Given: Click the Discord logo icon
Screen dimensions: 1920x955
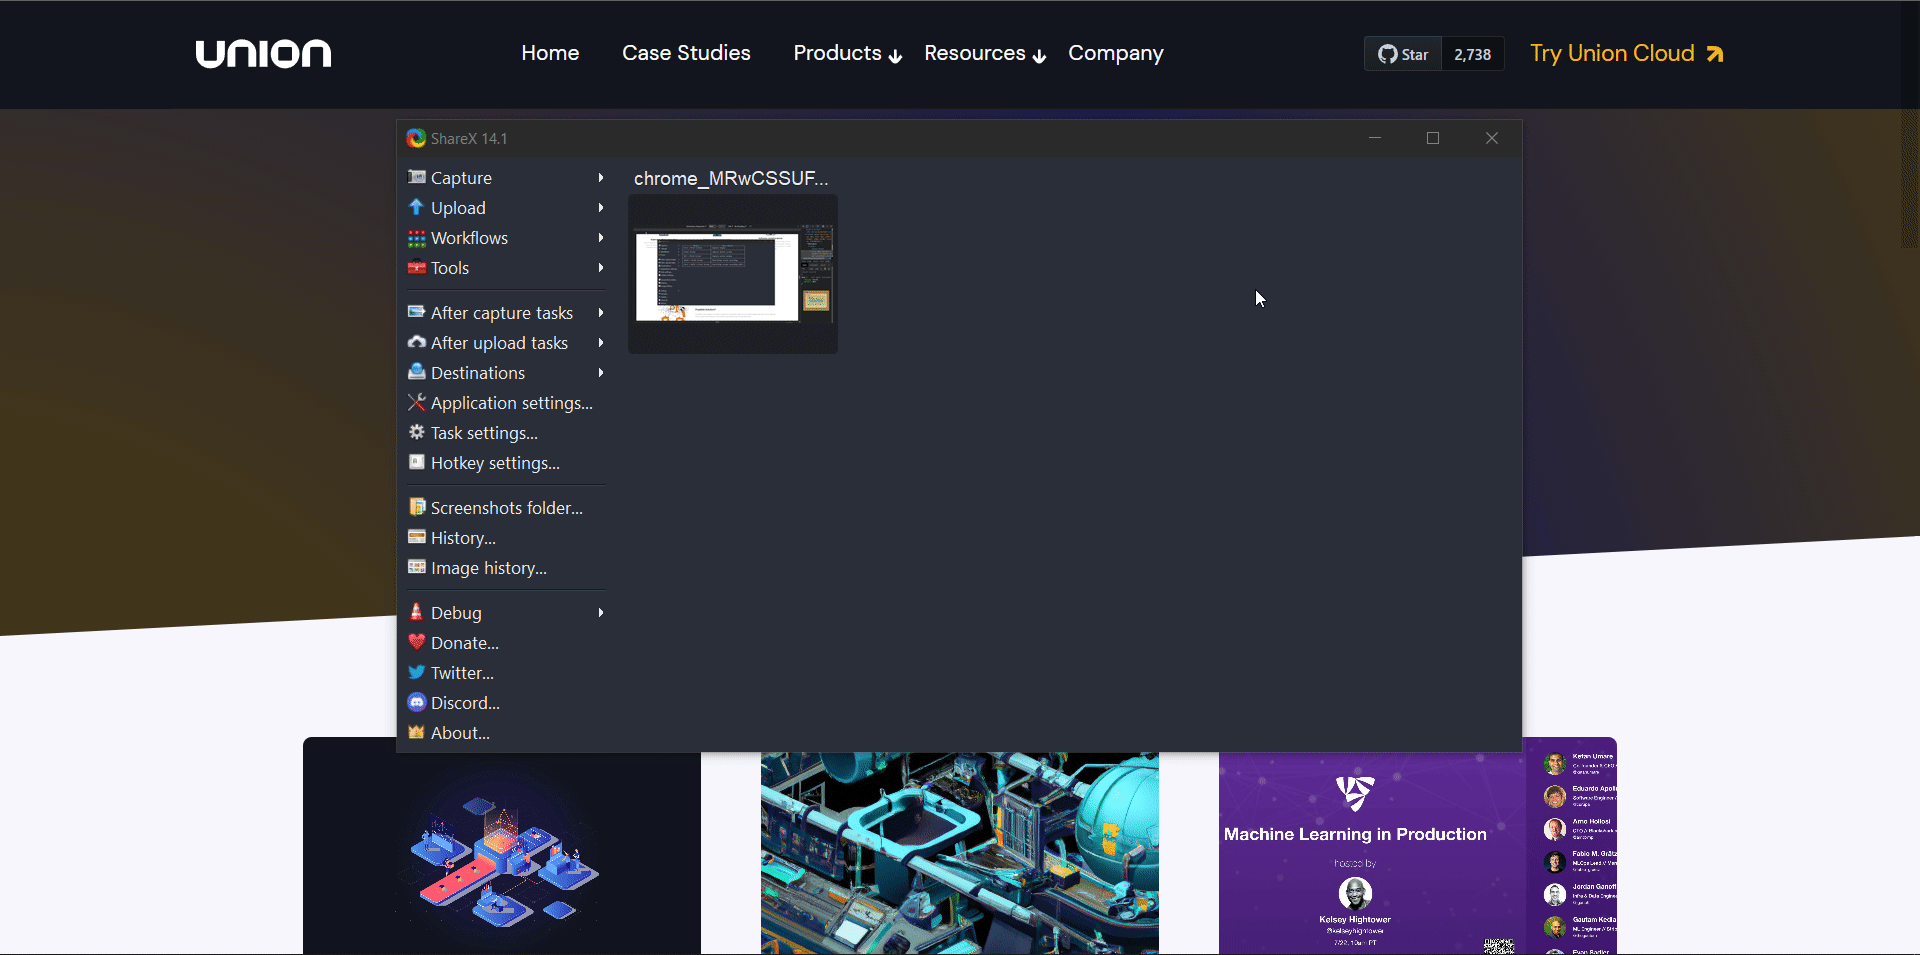Looking at the screenshot, I should pos(417,702).
